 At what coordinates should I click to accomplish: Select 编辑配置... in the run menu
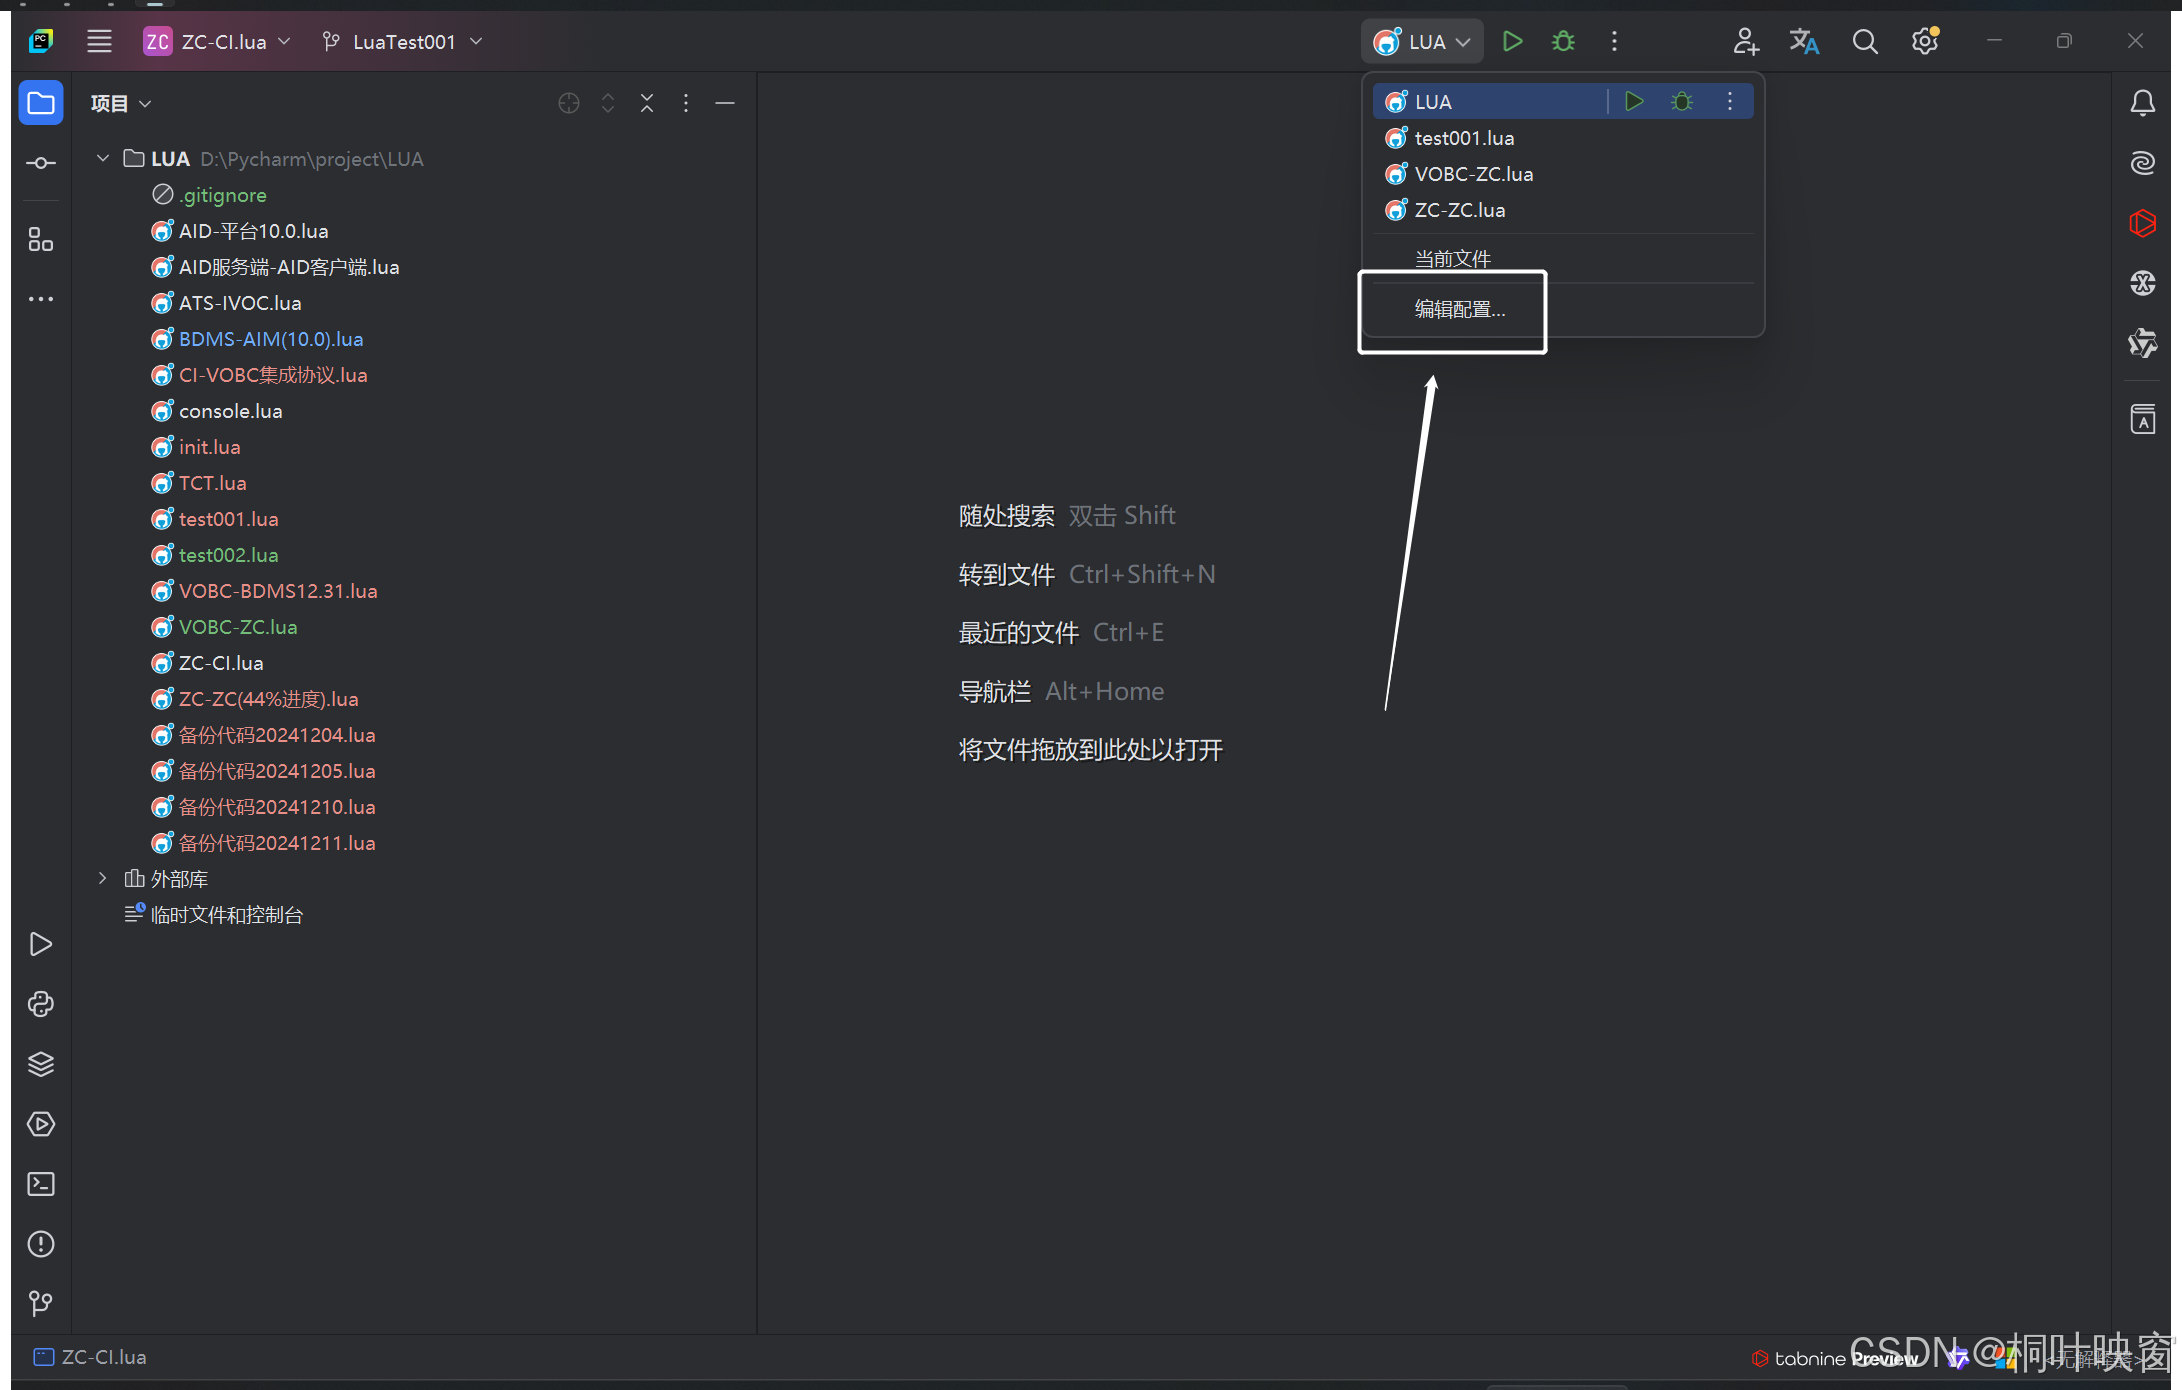click(1459, 310)
